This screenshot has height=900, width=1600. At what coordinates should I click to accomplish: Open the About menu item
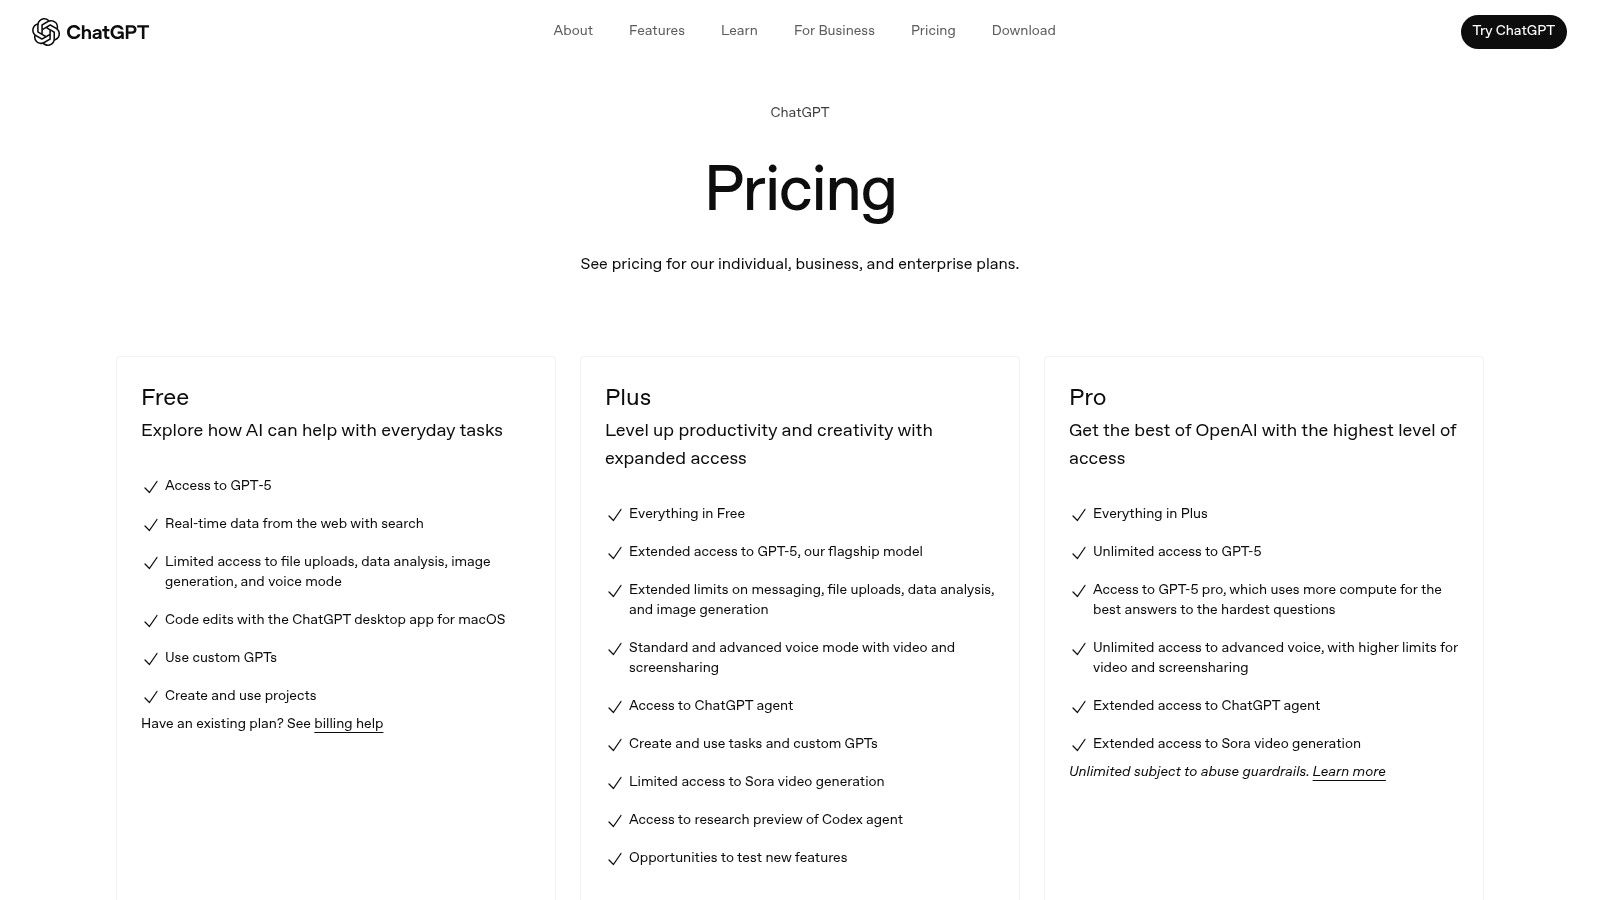click(573, 31)
